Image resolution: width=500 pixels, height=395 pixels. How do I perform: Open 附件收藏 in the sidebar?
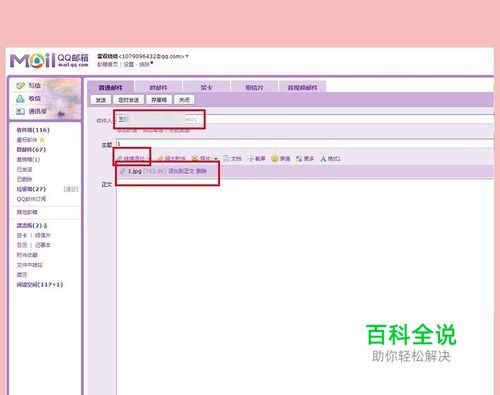point(27,255)
